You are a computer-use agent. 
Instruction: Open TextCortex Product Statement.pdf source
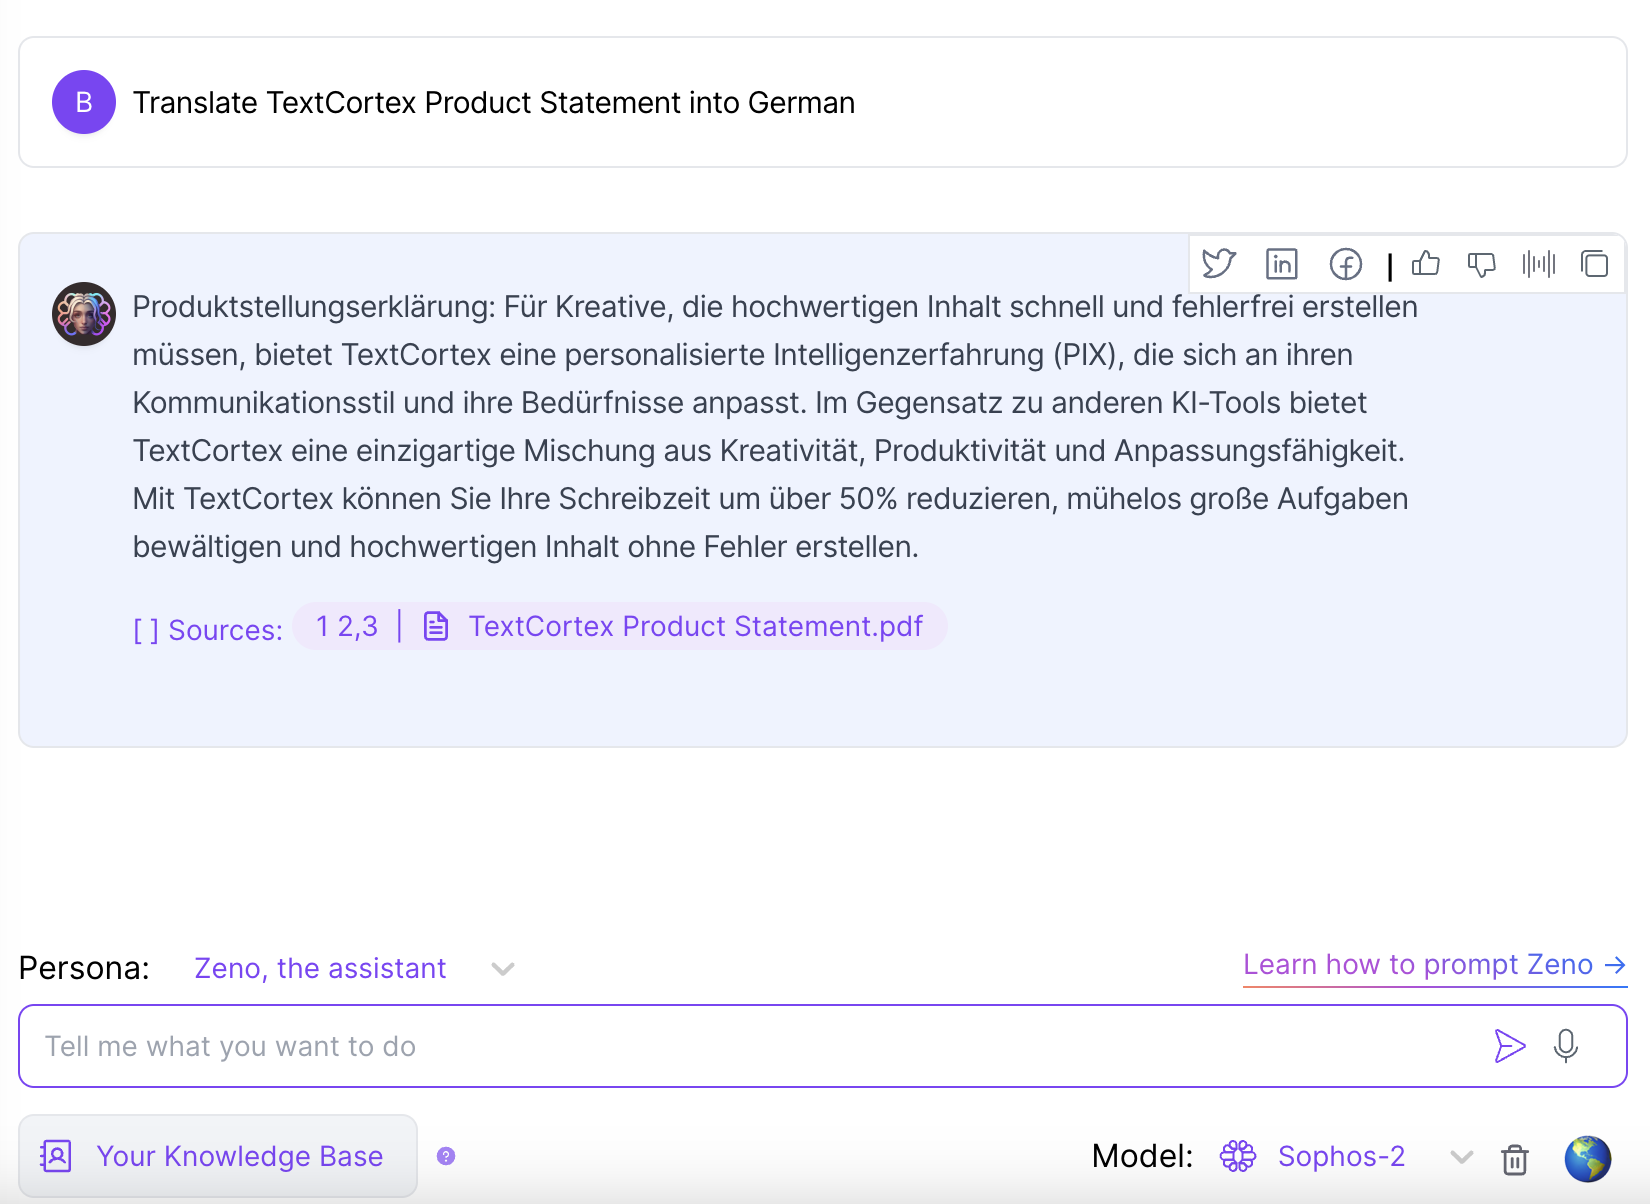[x=696, y=626]
